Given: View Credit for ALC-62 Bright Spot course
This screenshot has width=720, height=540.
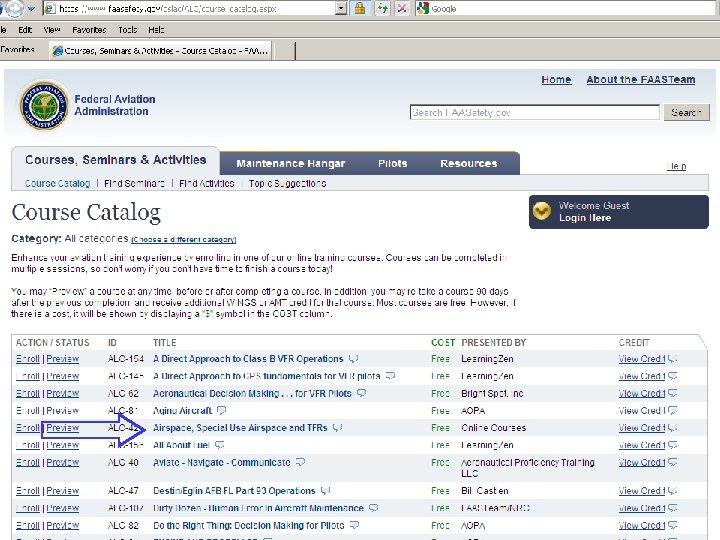Looking at the screenshot, I should 642,393.
